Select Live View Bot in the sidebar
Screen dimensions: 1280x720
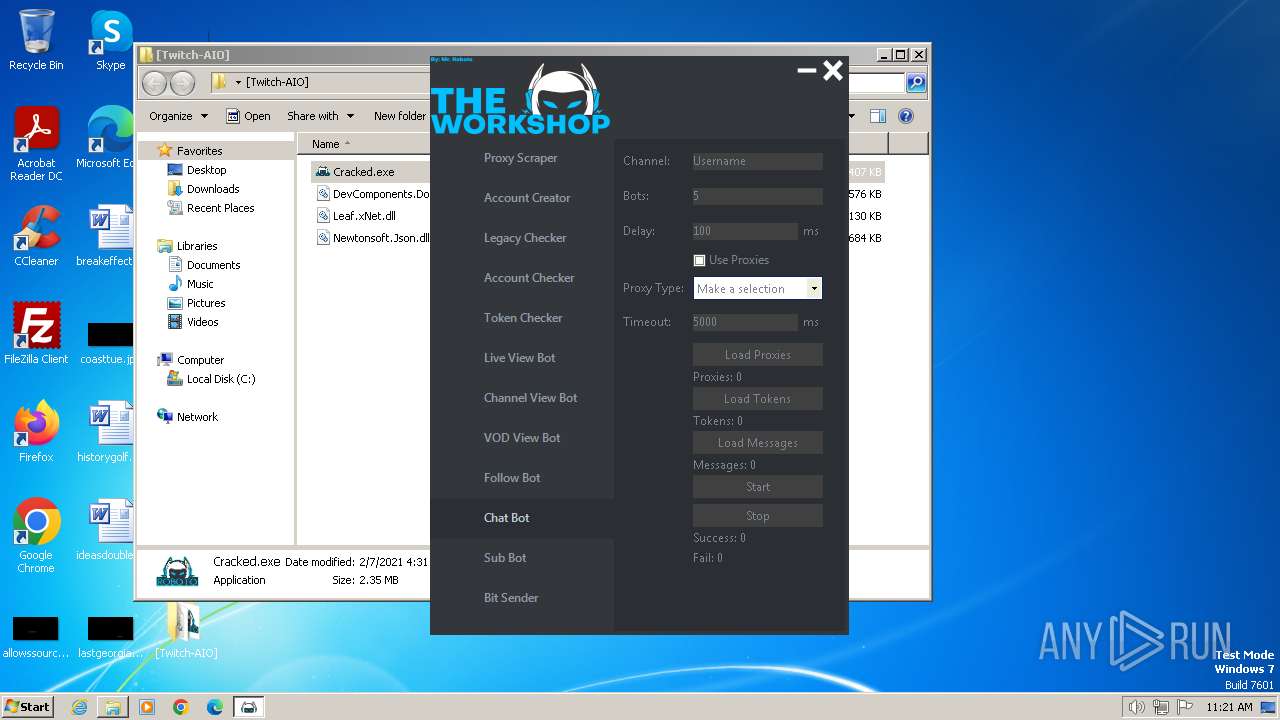522,358
